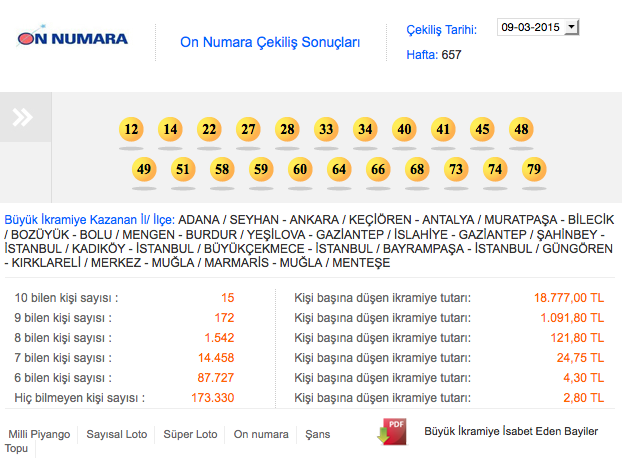Click yellow ball number 33
Viewport: 622px width, 468px height.
[326, 129]
